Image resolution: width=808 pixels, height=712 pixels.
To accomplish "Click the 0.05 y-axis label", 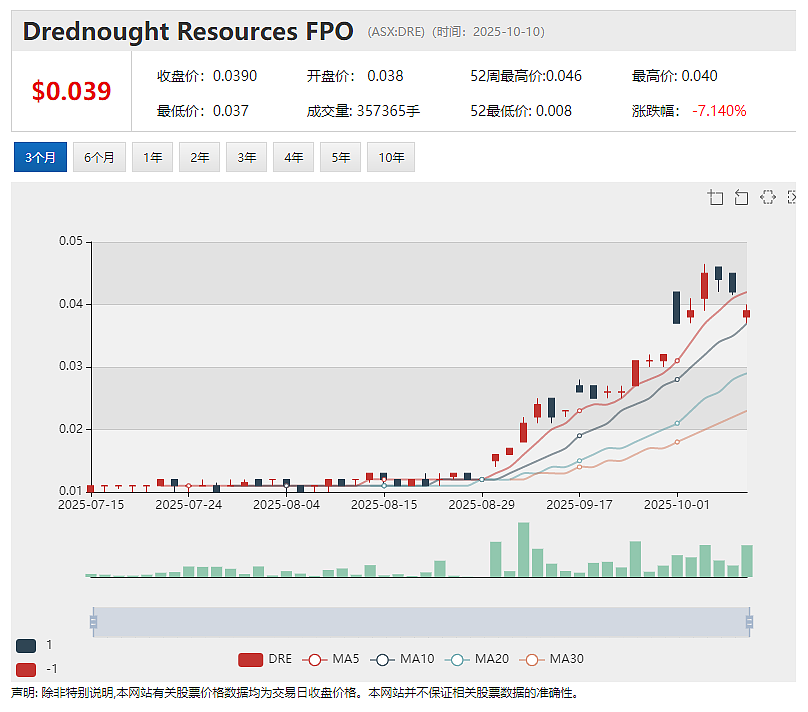I will click(x=71, y=241).
